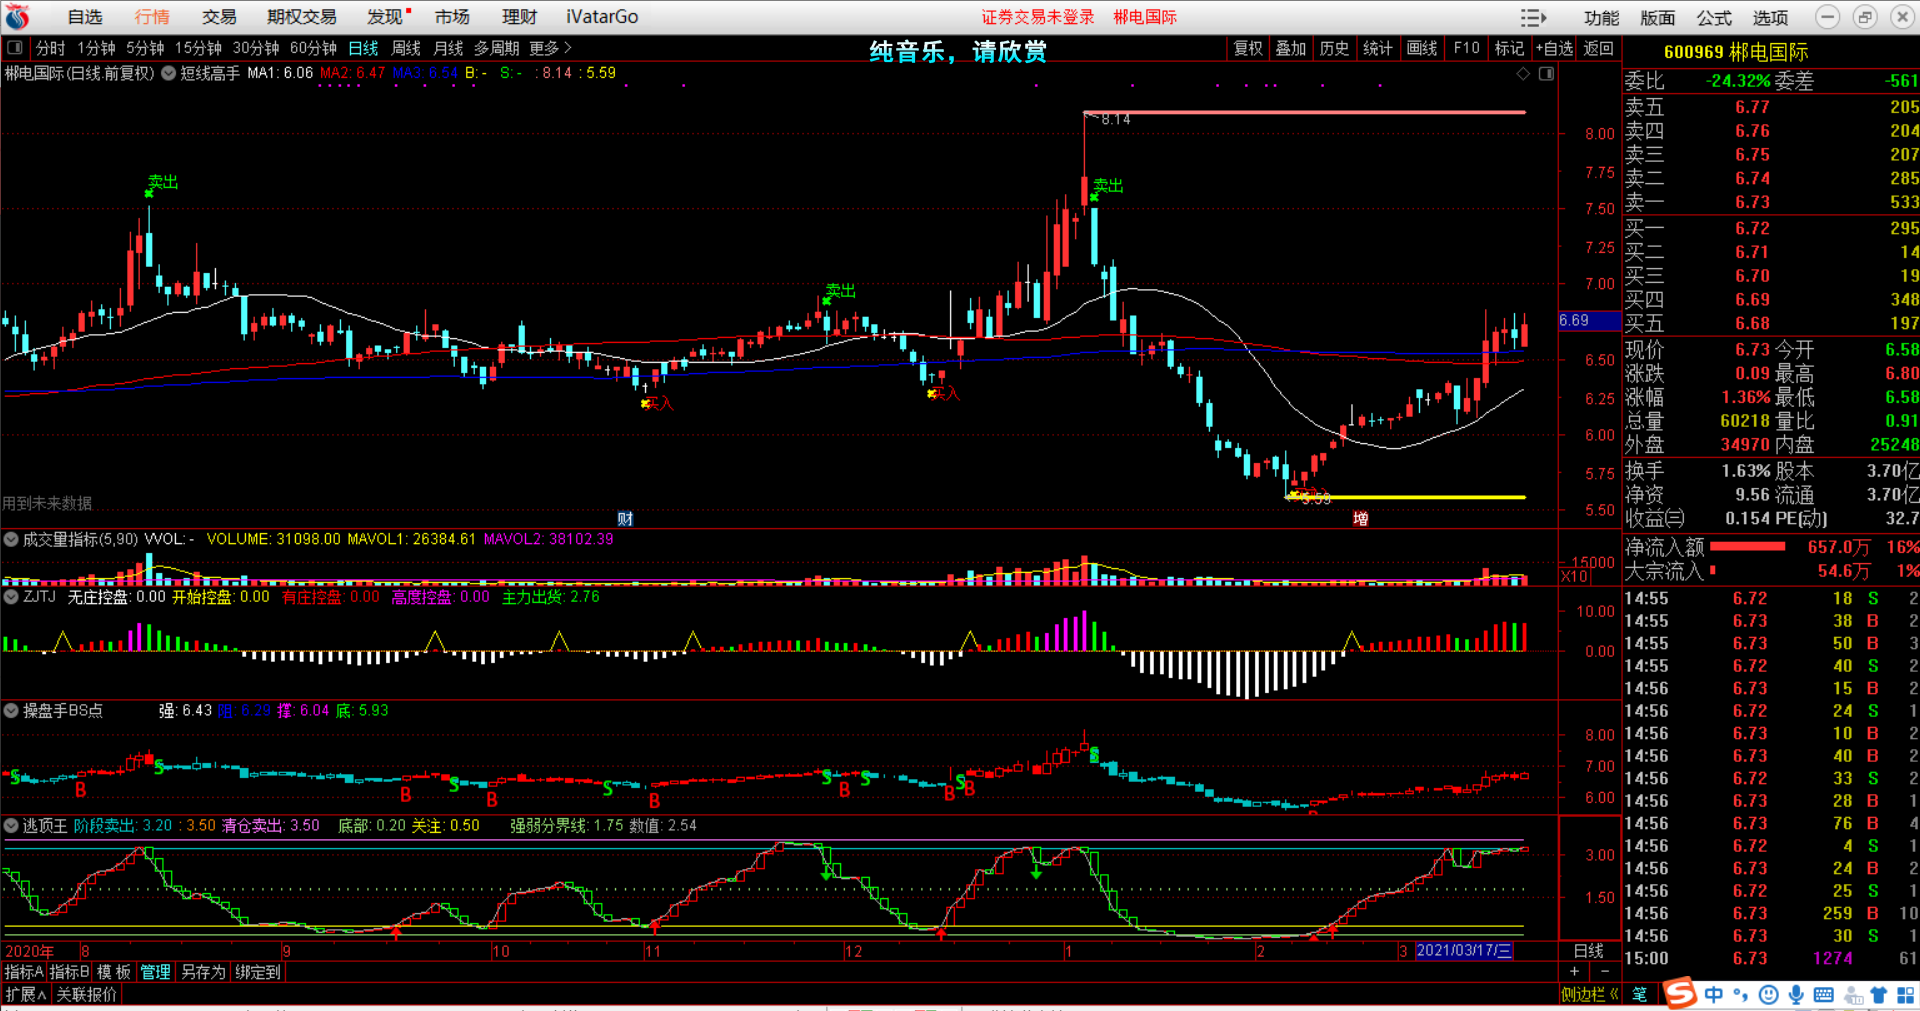Toggle the 成交量指标 panel marker
Image resolution: width=1920 pixels, height=1011 pixels.
pos(11,539)
